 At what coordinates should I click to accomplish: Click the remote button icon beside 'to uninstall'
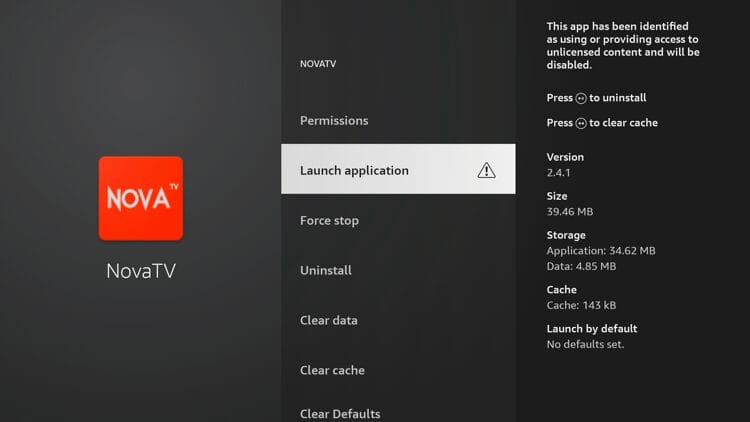pos(581,98)
